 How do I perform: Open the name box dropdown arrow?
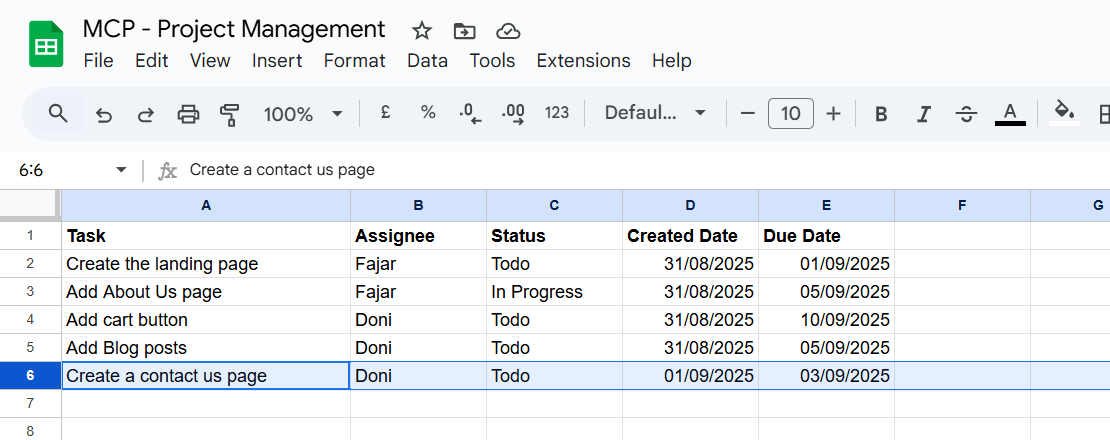(121, 170)
